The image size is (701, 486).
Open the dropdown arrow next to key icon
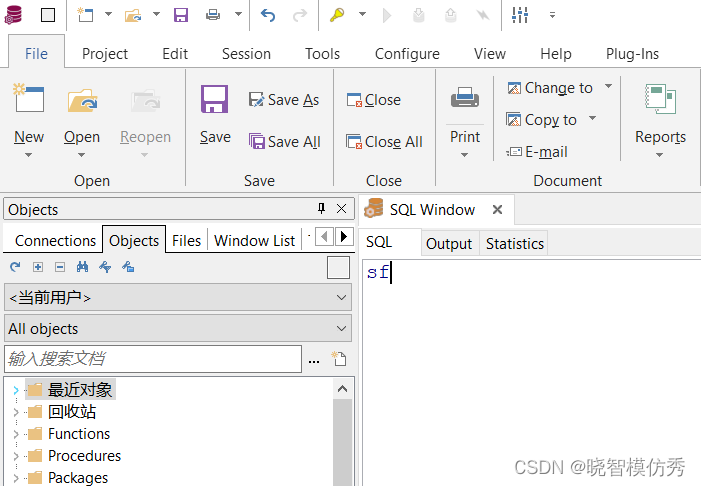(x=362, y=14)
